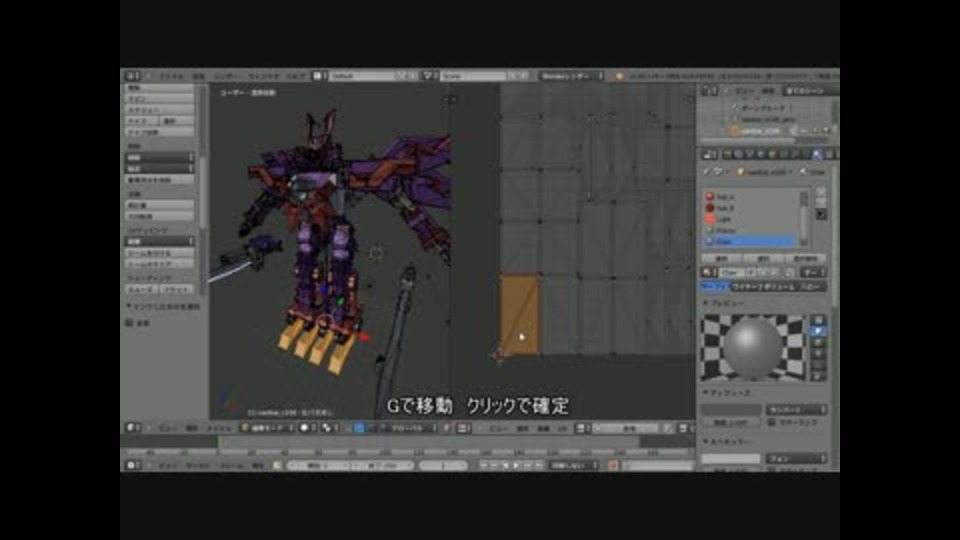The width and height of the screenshot is (960, 540).
Task: Click the Smooth shading button in tool shelf
Action: tap(142, 289)
